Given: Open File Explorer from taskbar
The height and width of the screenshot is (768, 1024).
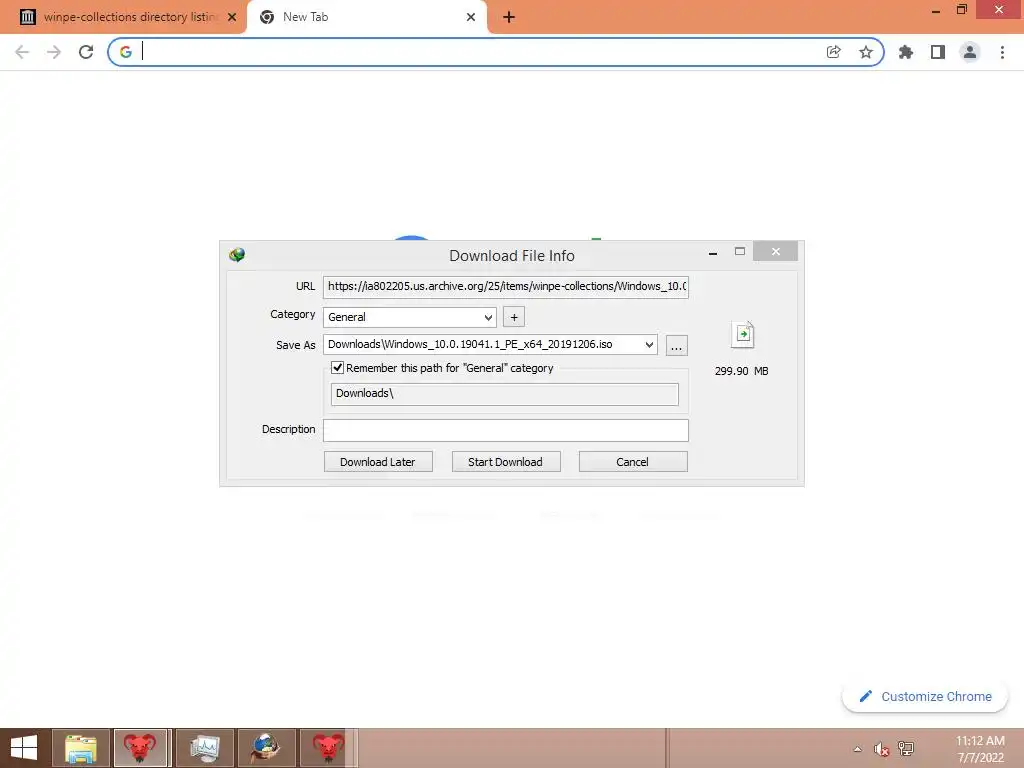Looking at the screenshot, I should 81,748.
